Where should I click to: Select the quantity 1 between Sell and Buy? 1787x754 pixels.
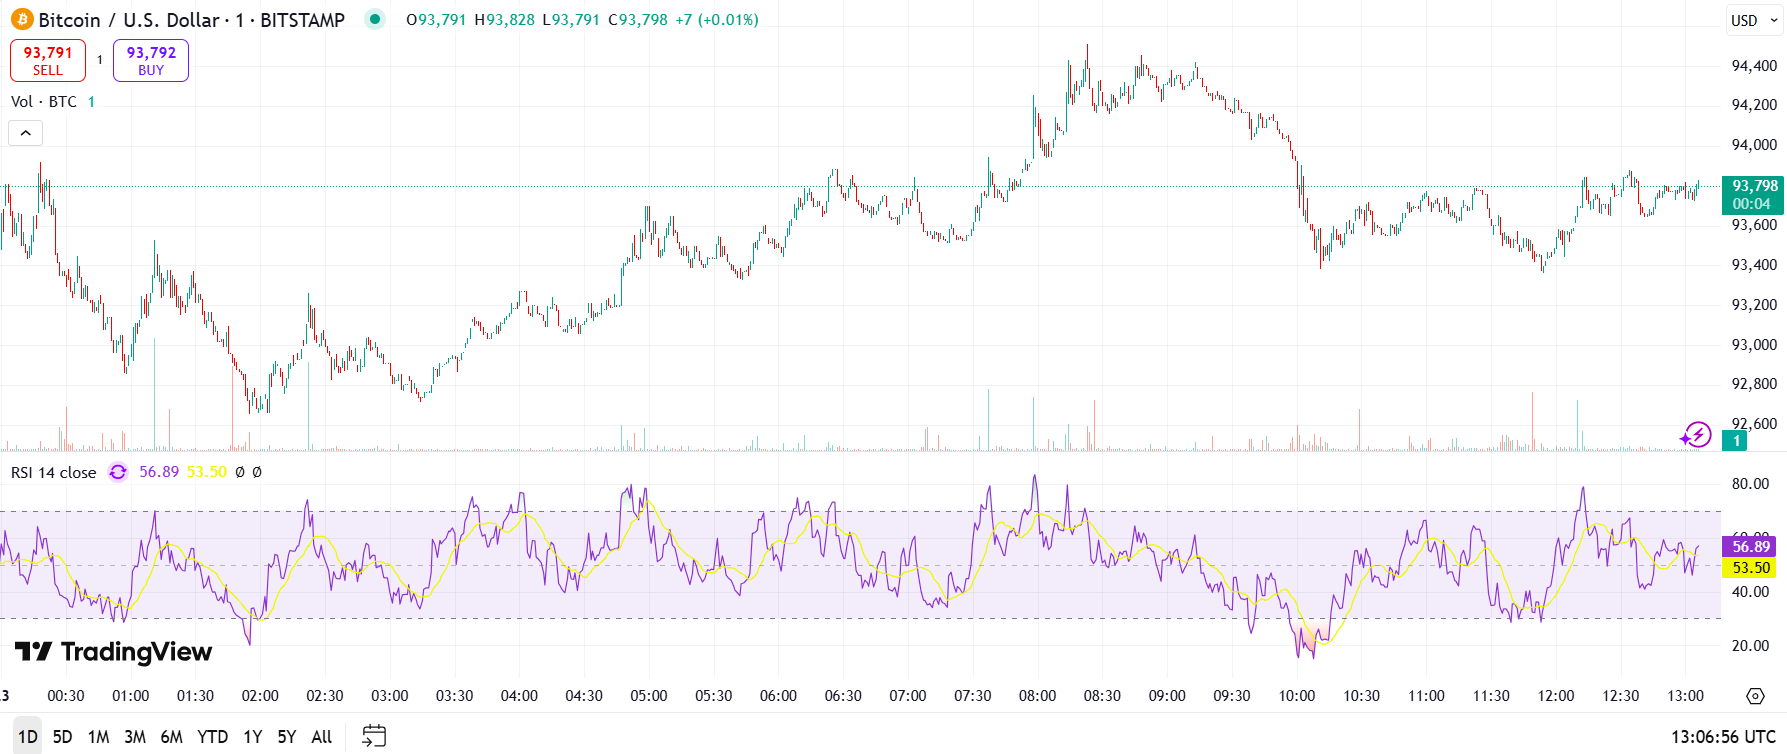pos(100,60)
